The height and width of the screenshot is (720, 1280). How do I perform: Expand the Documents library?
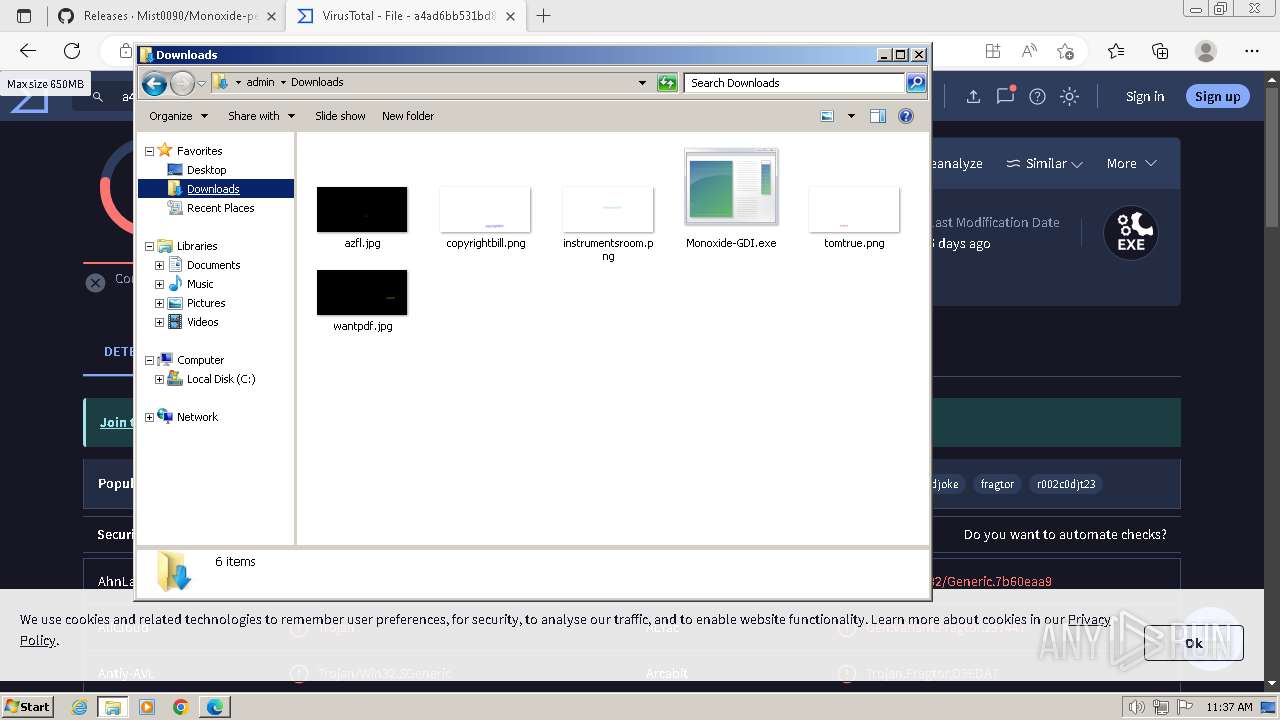point(159,265)
